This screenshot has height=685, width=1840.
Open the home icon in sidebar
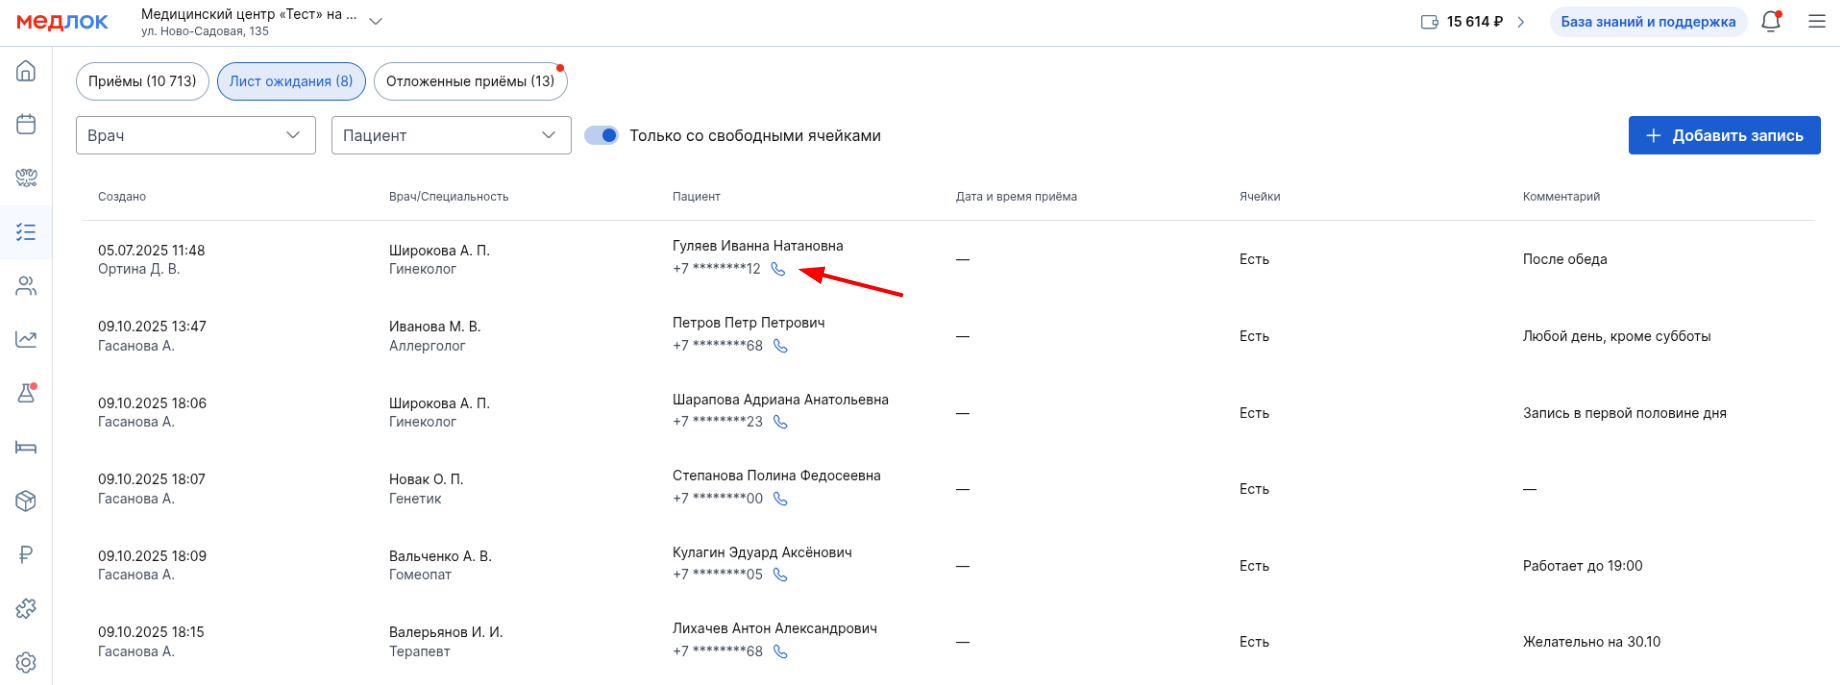[26, 71]
